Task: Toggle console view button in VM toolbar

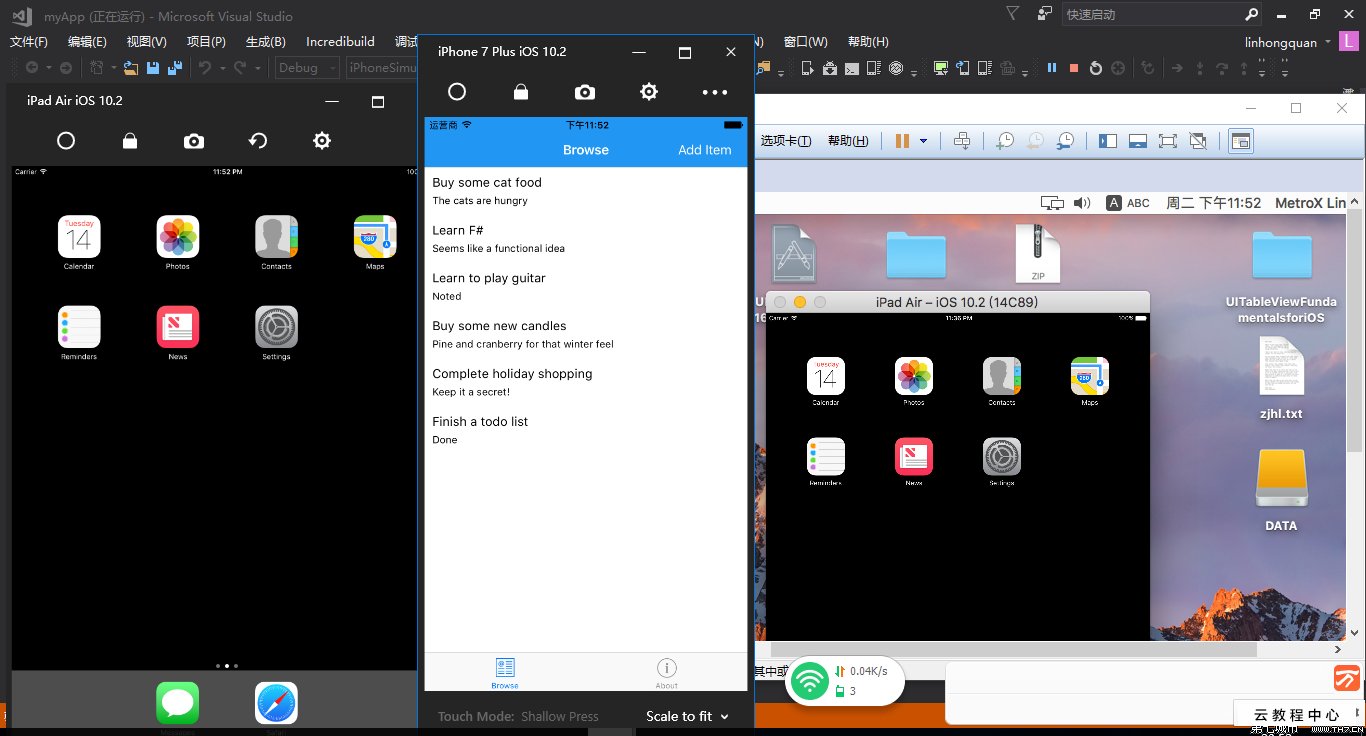Action: coord(1240,141)
